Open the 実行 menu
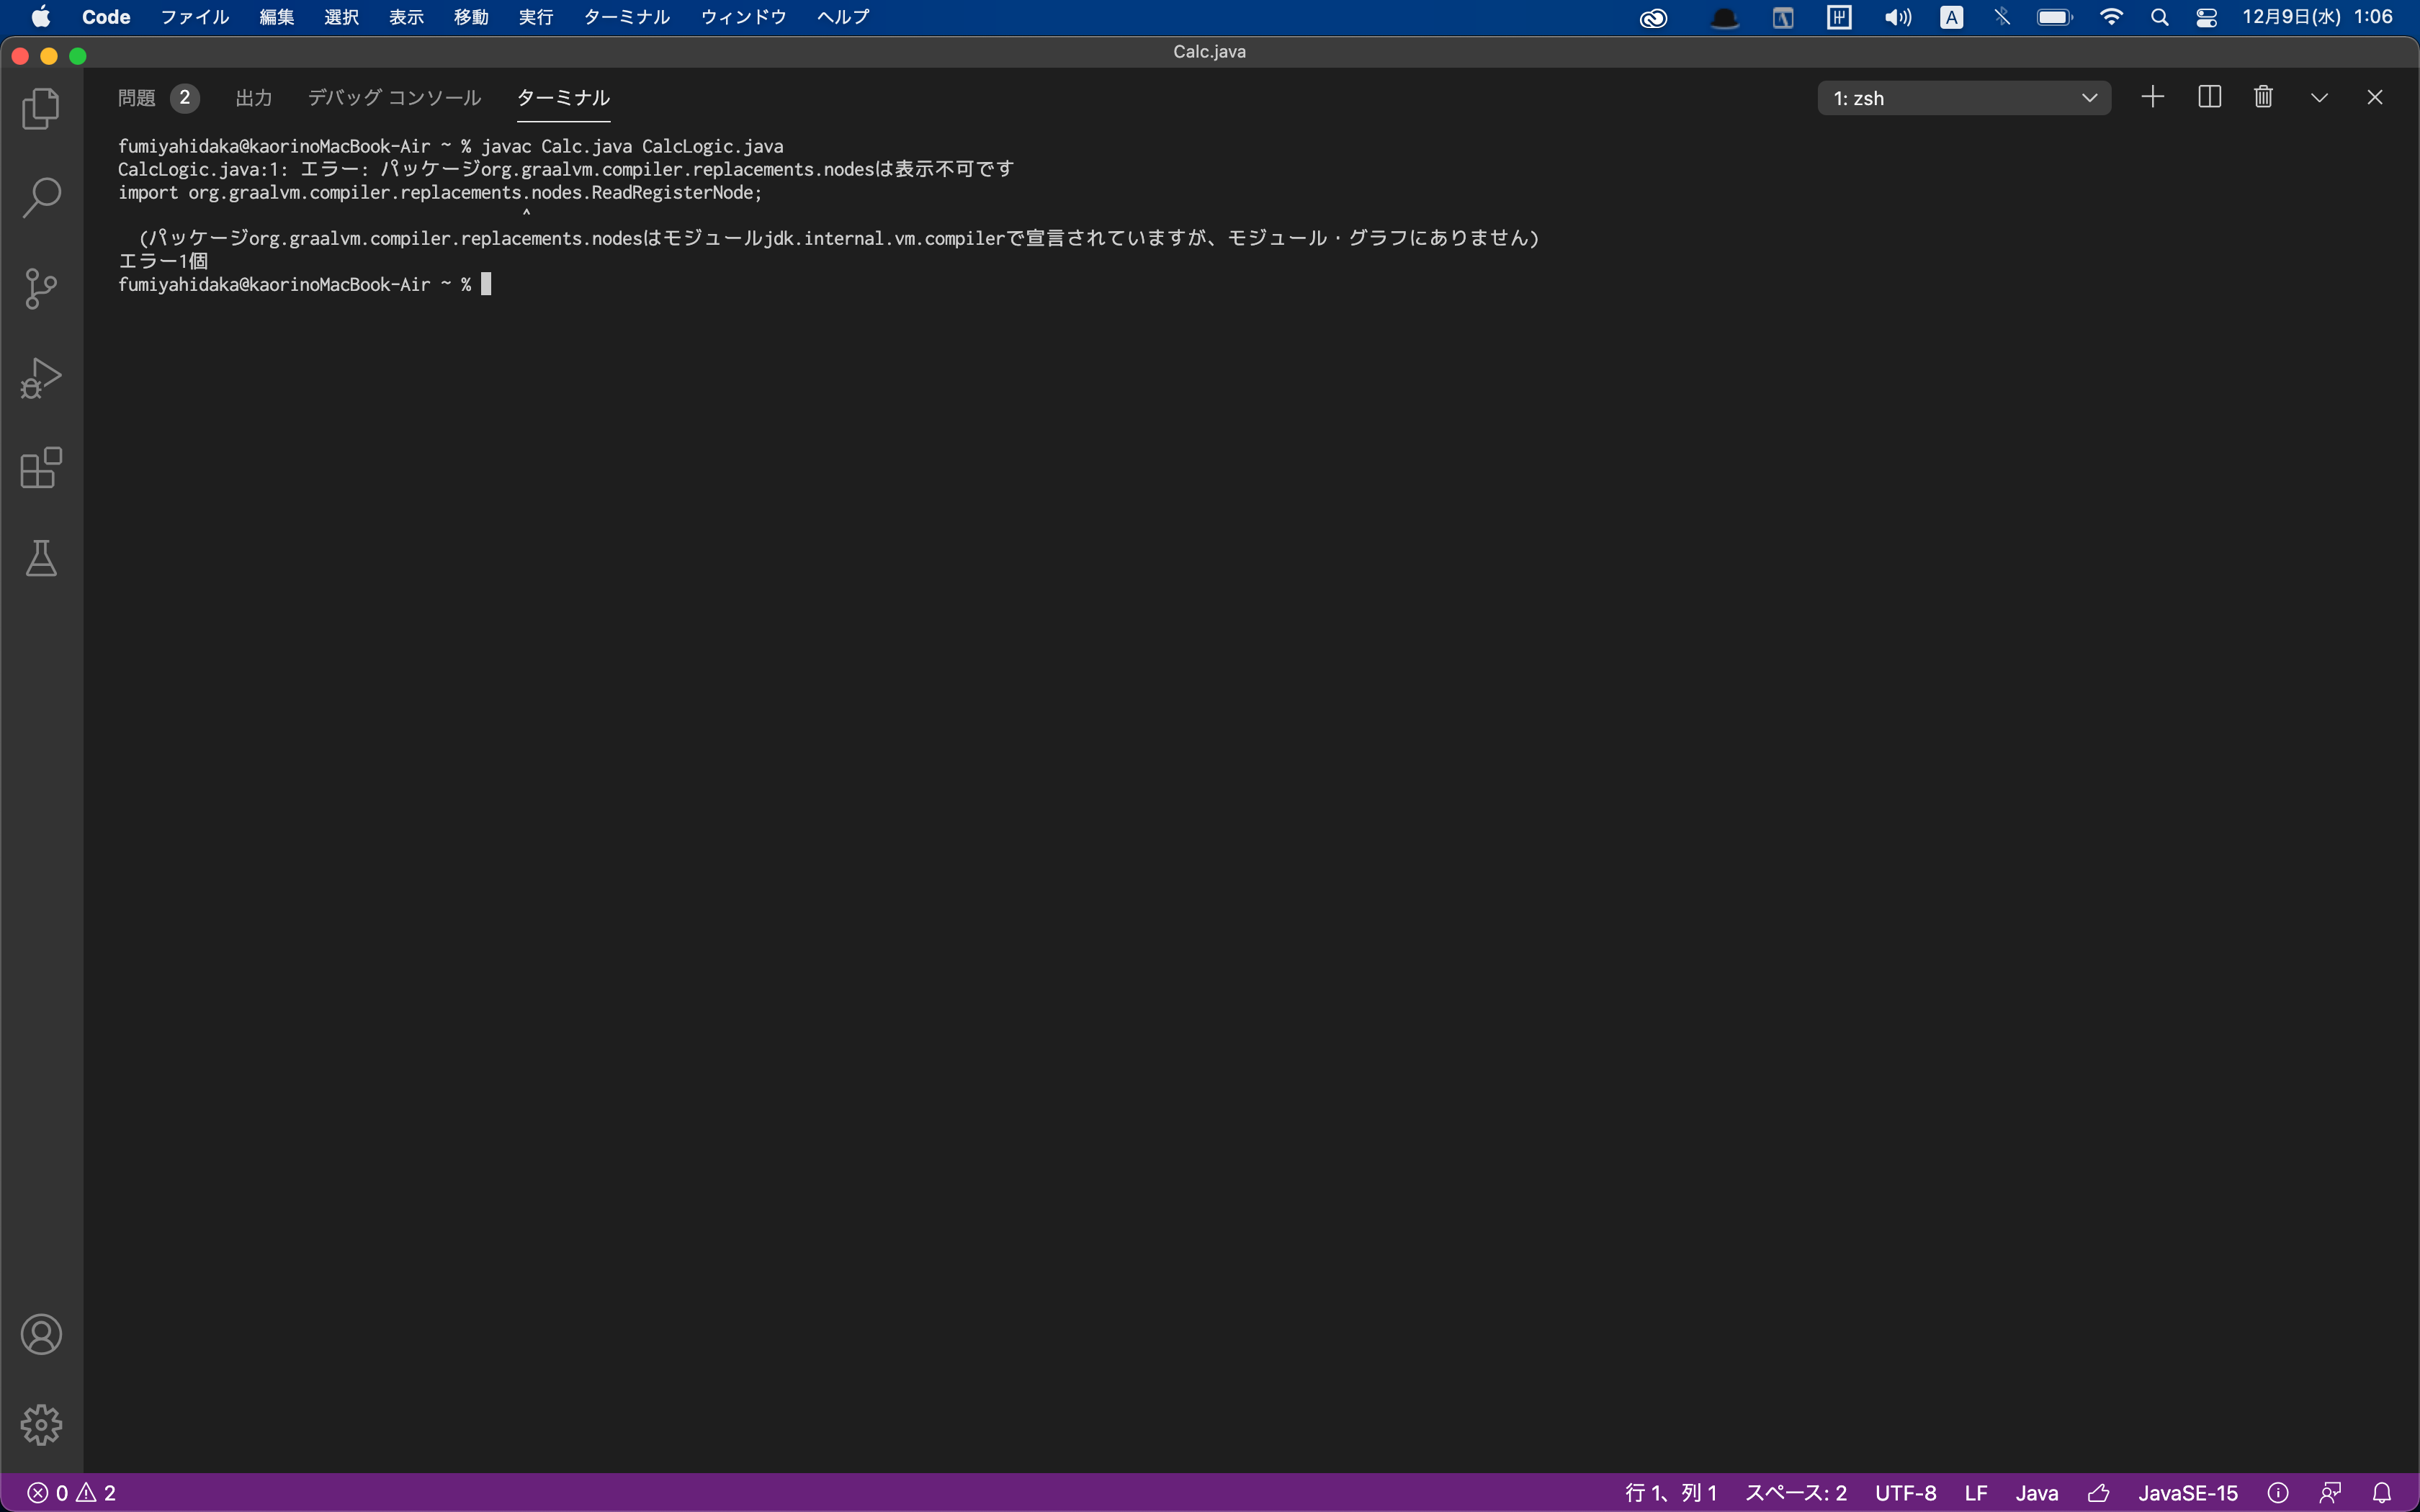This screenshot has height=1512, width=2420. 536,17
